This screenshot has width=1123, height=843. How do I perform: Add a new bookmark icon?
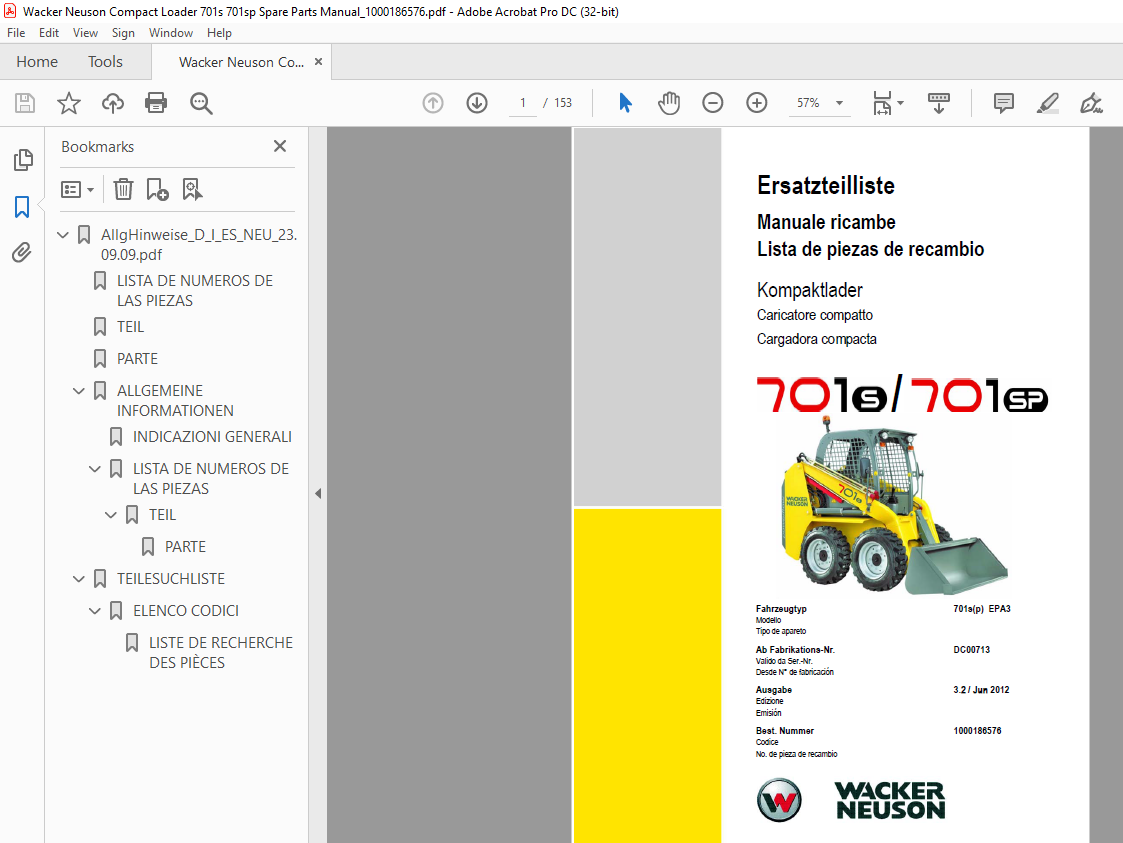tap(157, 190)
